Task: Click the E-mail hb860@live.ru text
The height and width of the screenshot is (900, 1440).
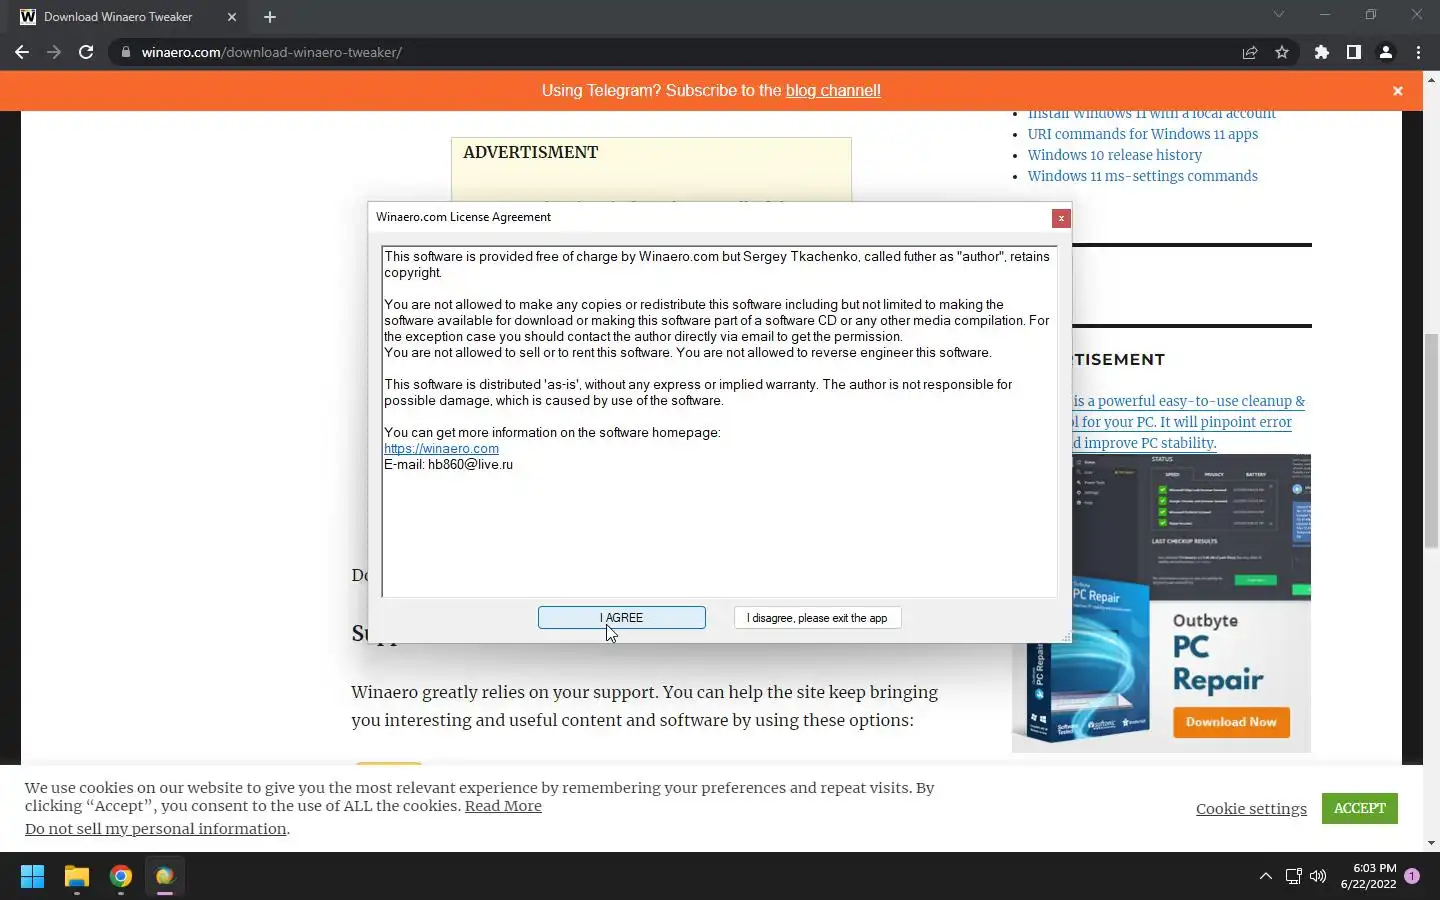Action: pos(448,464)
